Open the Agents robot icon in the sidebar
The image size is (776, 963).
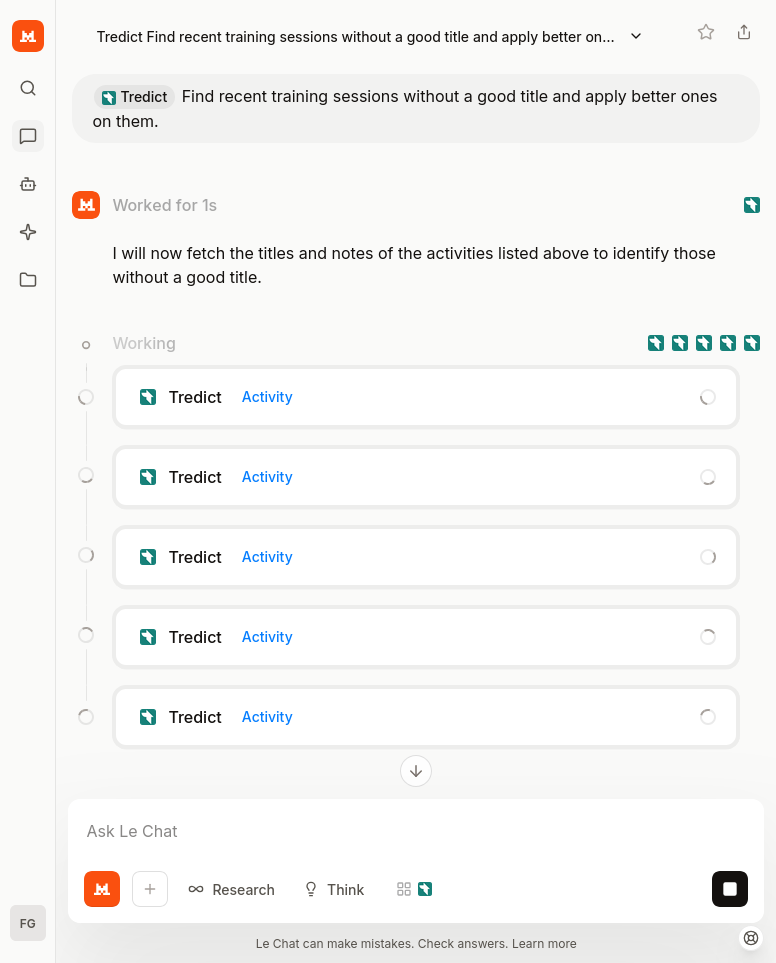[27, 183]
